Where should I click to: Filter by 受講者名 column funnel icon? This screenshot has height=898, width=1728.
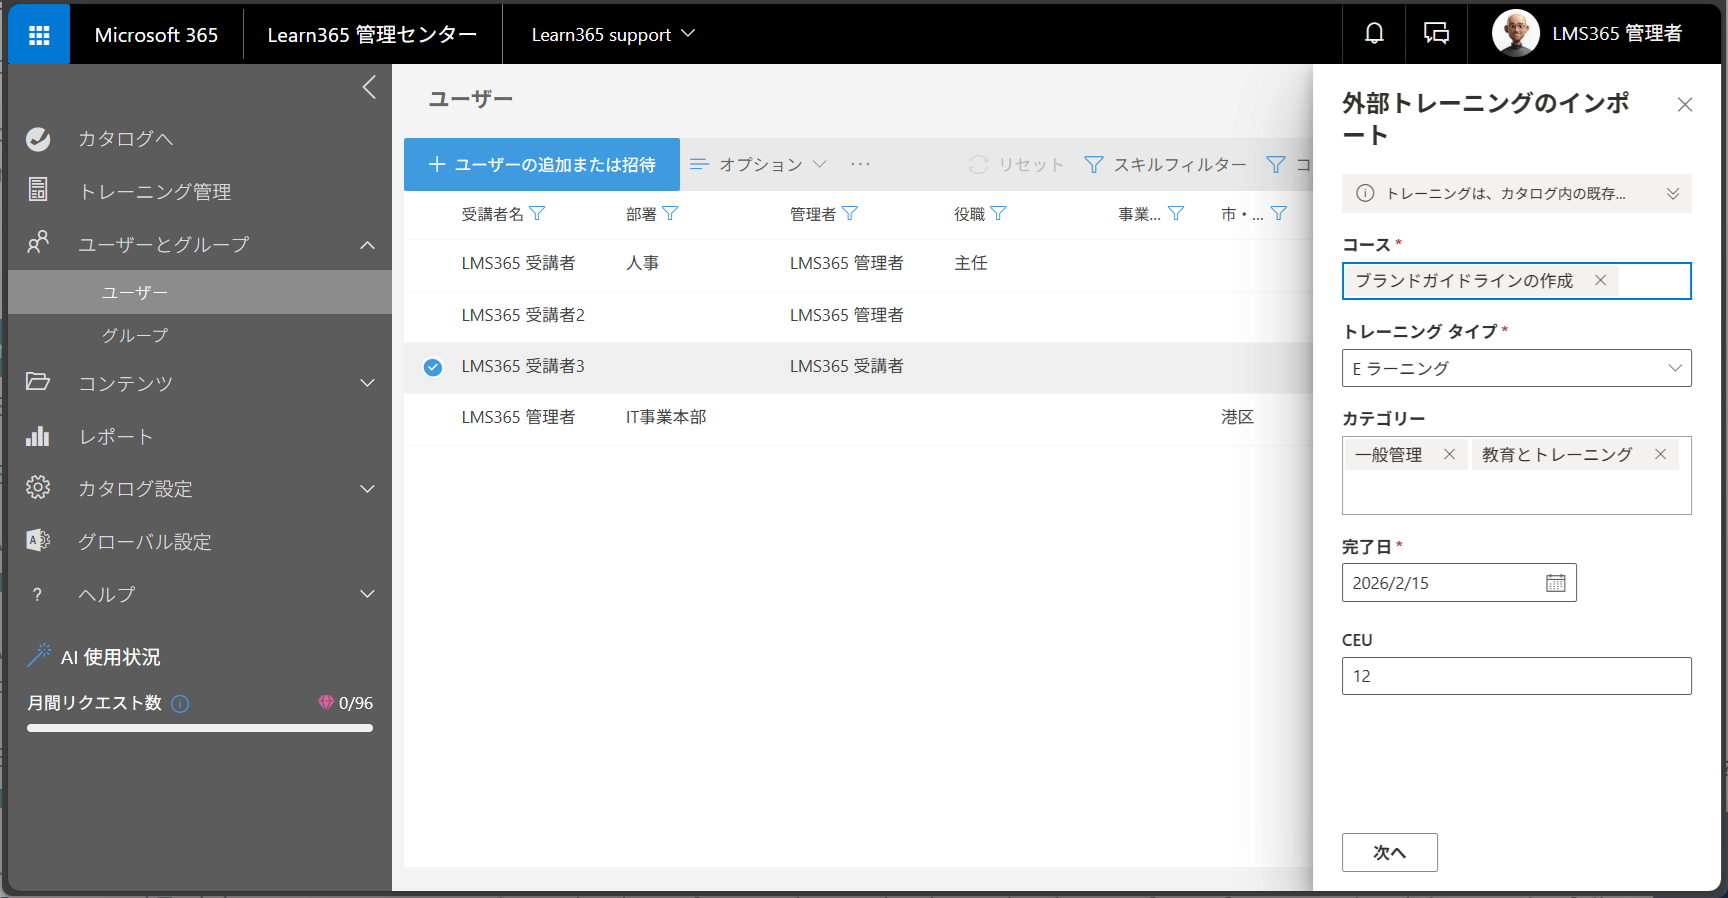coord(537,214)
